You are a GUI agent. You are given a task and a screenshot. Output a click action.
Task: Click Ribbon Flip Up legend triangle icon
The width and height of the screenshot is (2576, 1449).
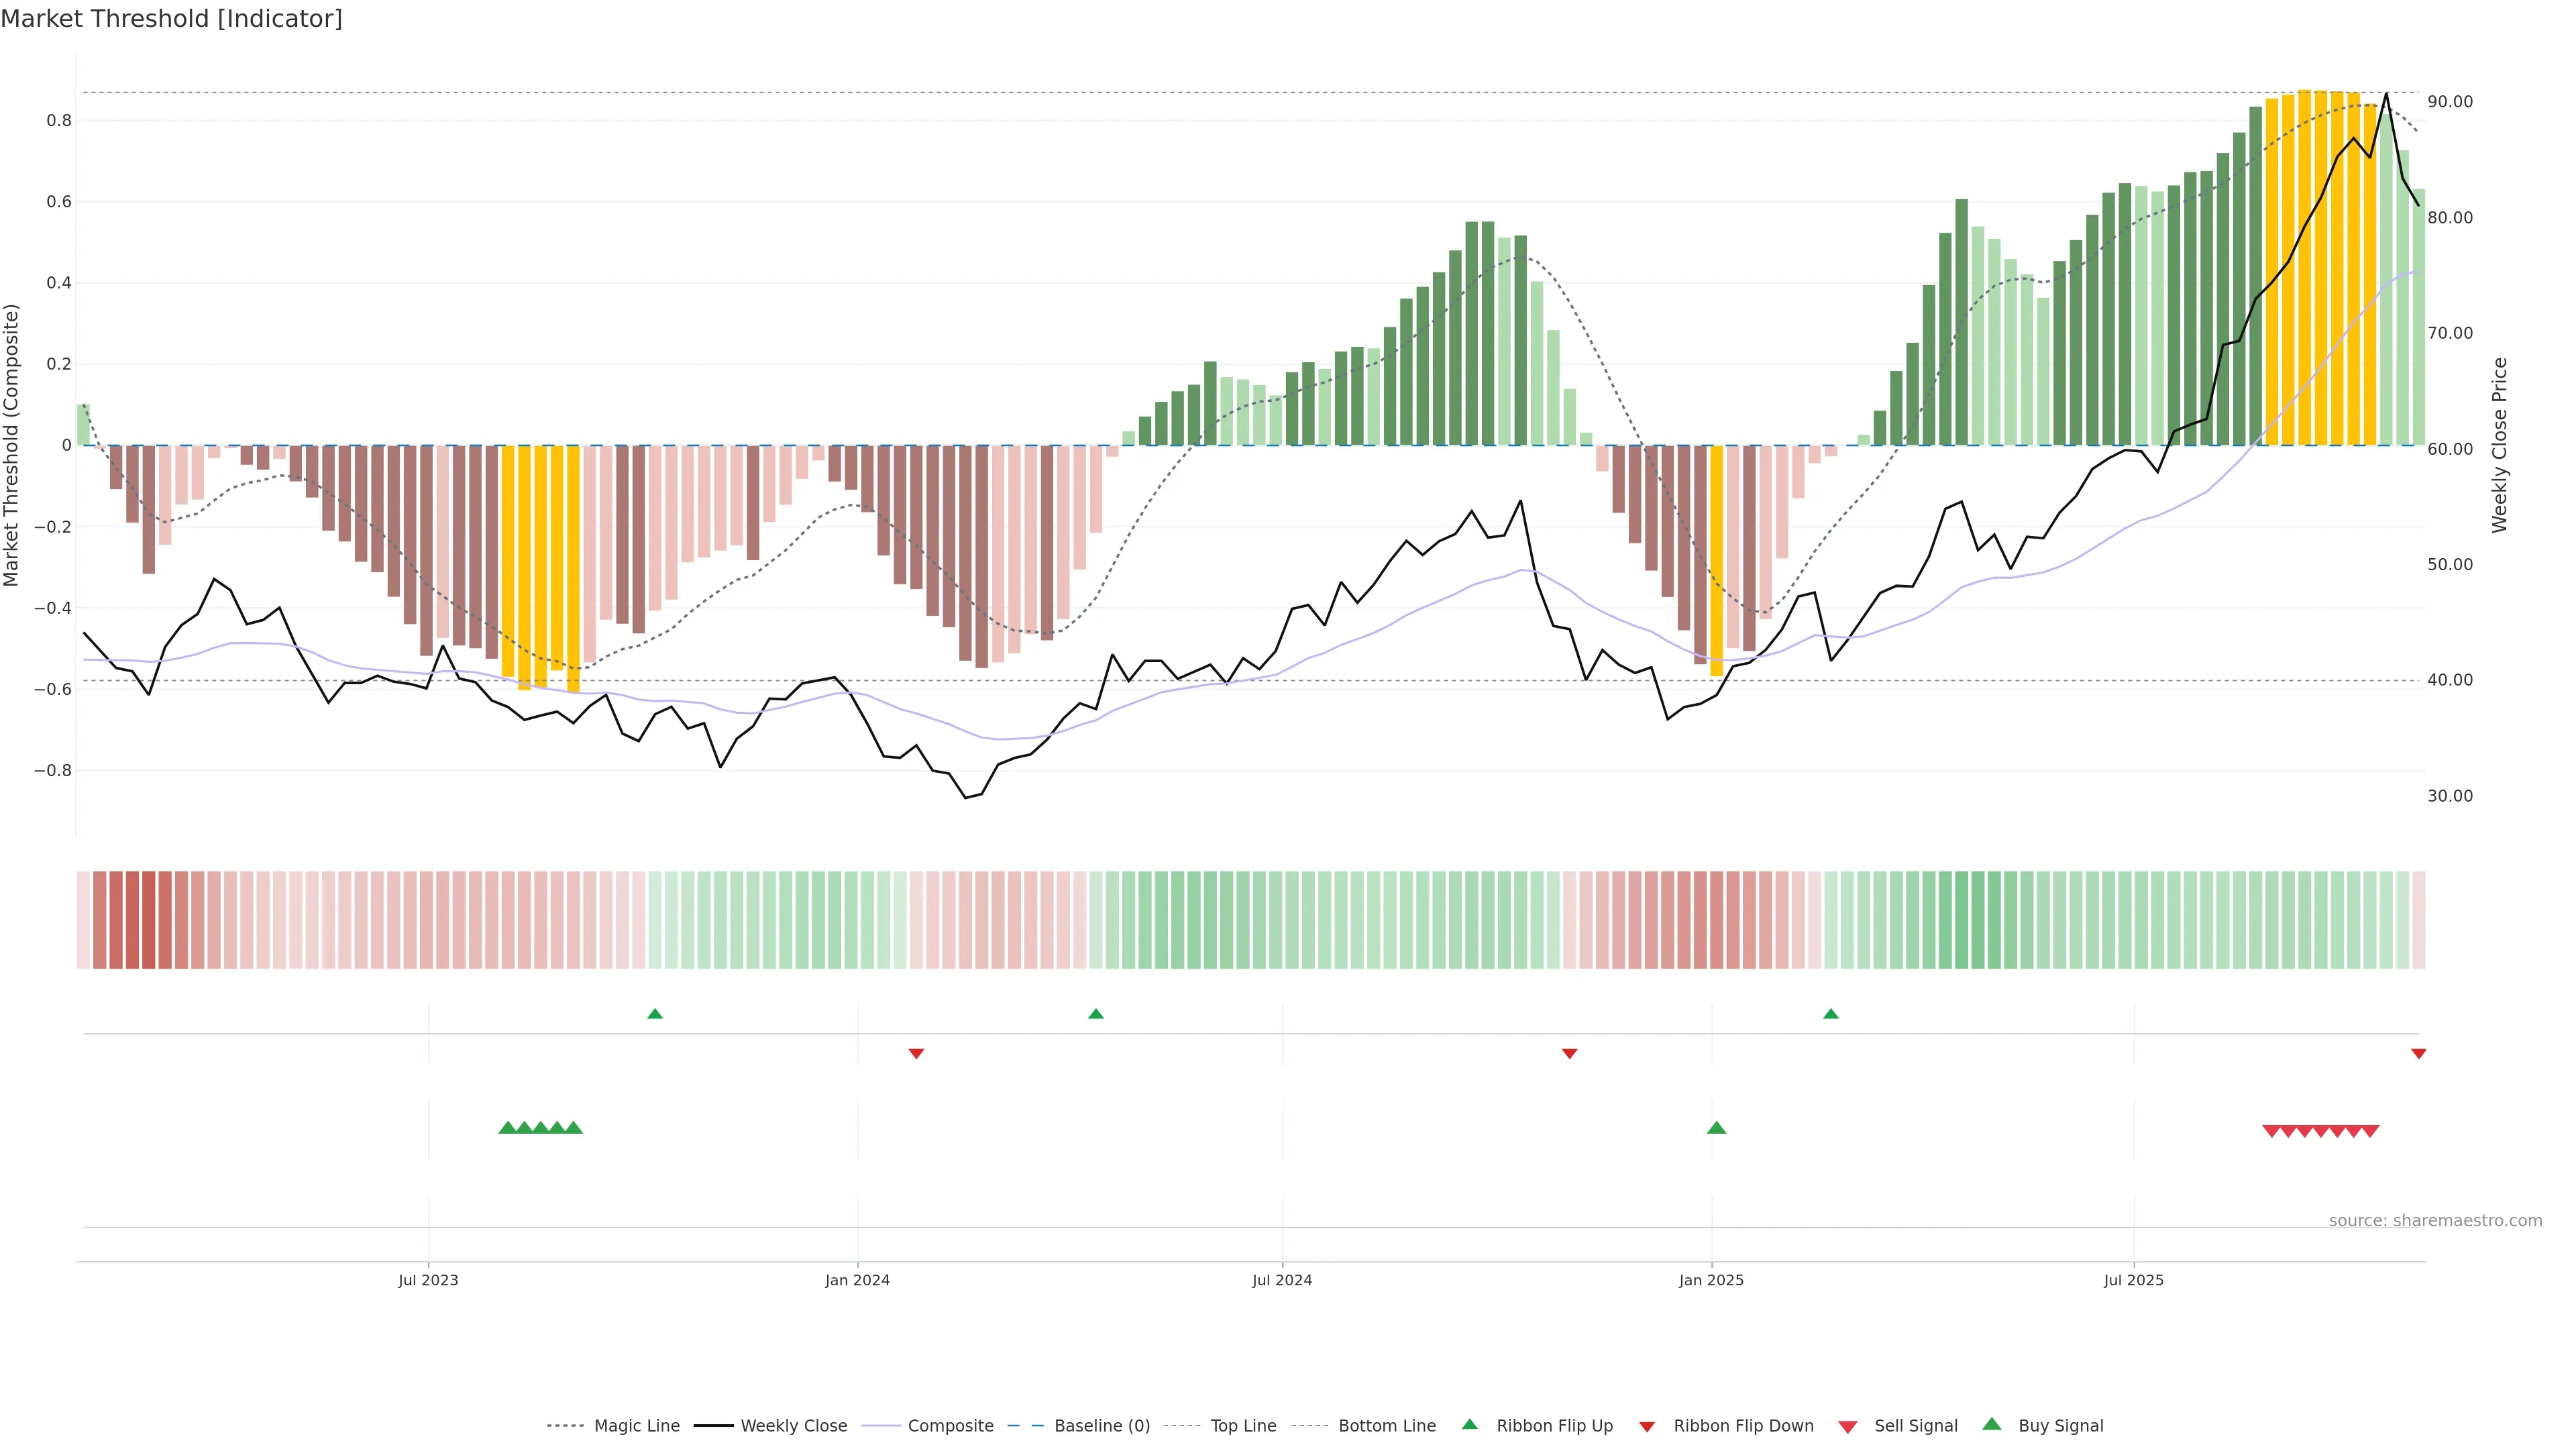[1469, 1424]
